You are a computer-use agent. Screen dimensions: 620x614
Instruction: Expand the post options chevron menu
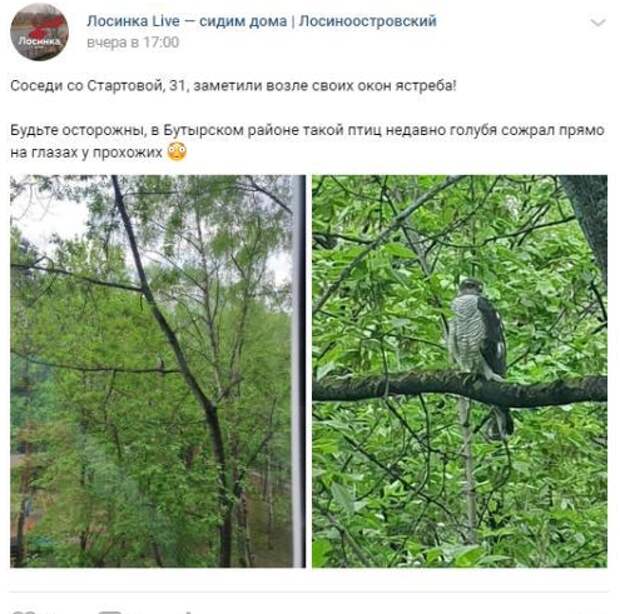[x=598, y=23]
